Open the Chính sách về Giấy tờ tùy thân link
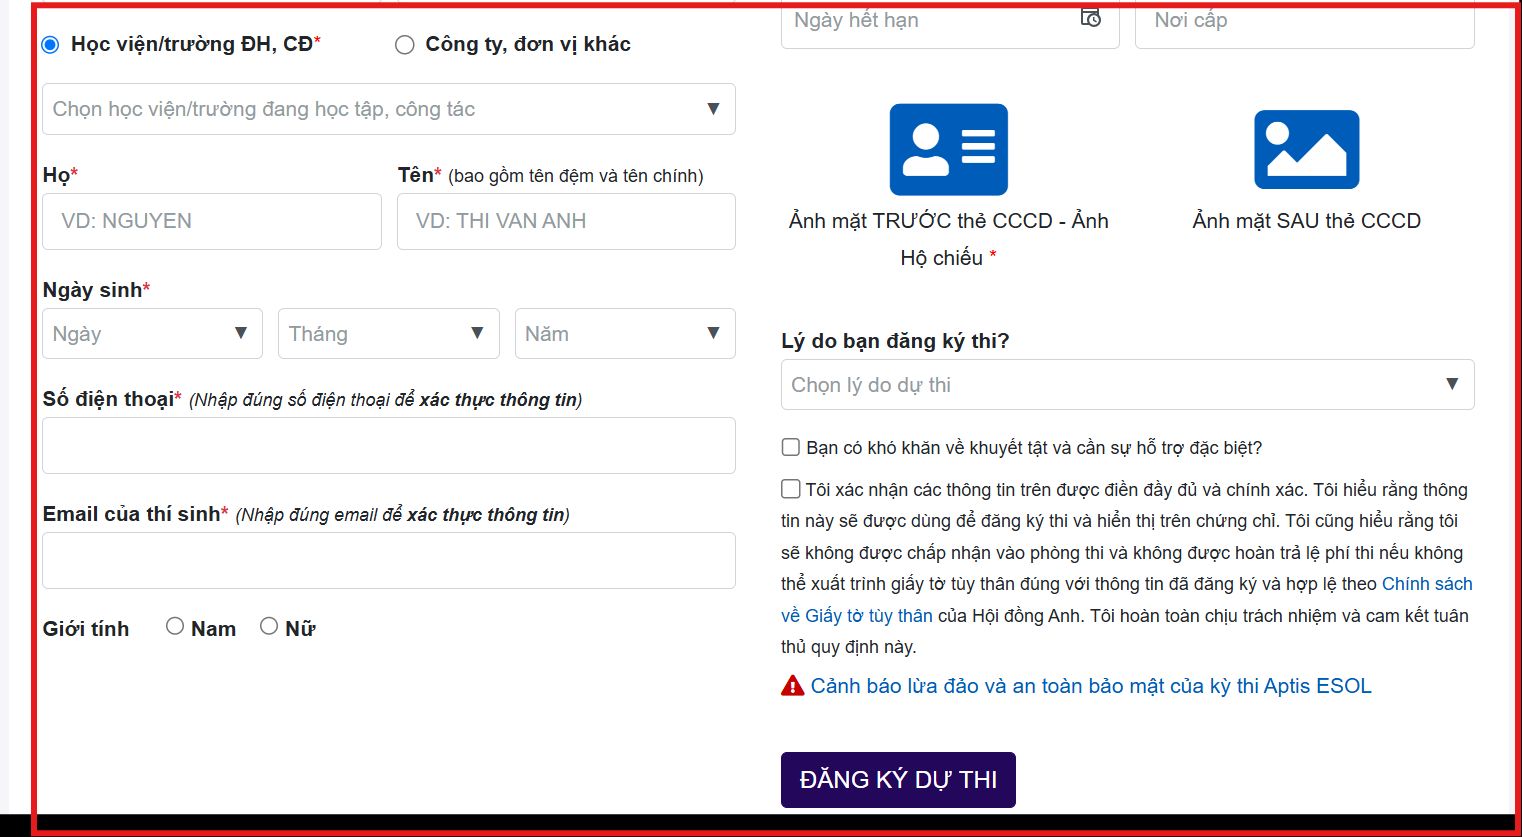The width and height of the screenshot is (1522, 837). coord(1426,583)
